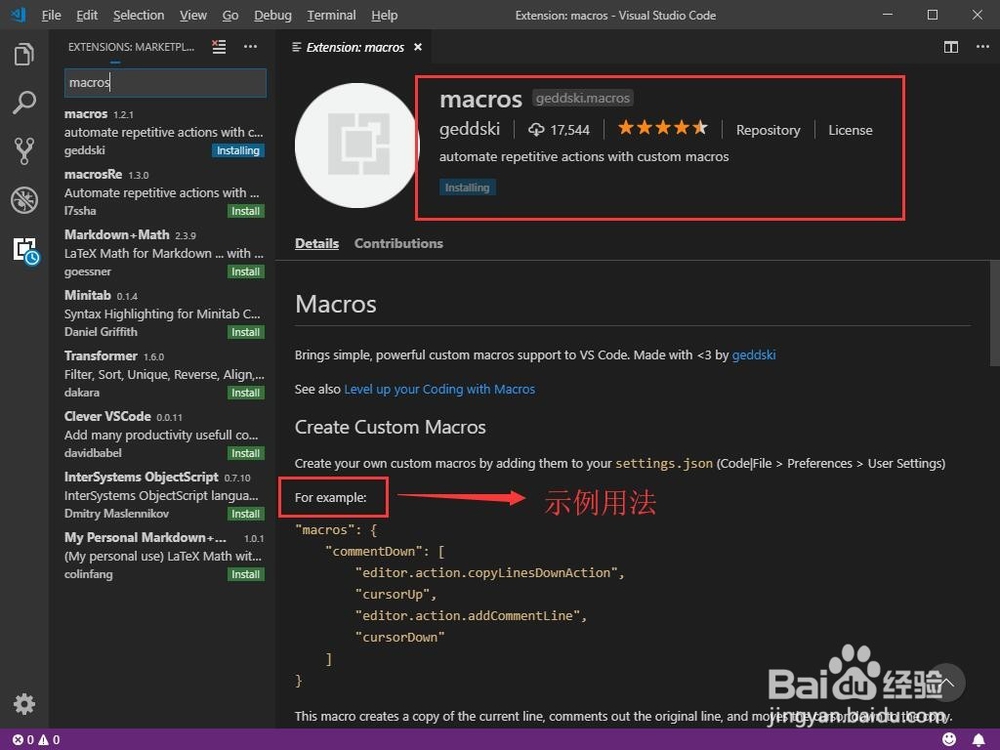This screenshot has width=1000, height=750.
Task: Select macros 1.2.1 in extension list
Action: (164, 132)
